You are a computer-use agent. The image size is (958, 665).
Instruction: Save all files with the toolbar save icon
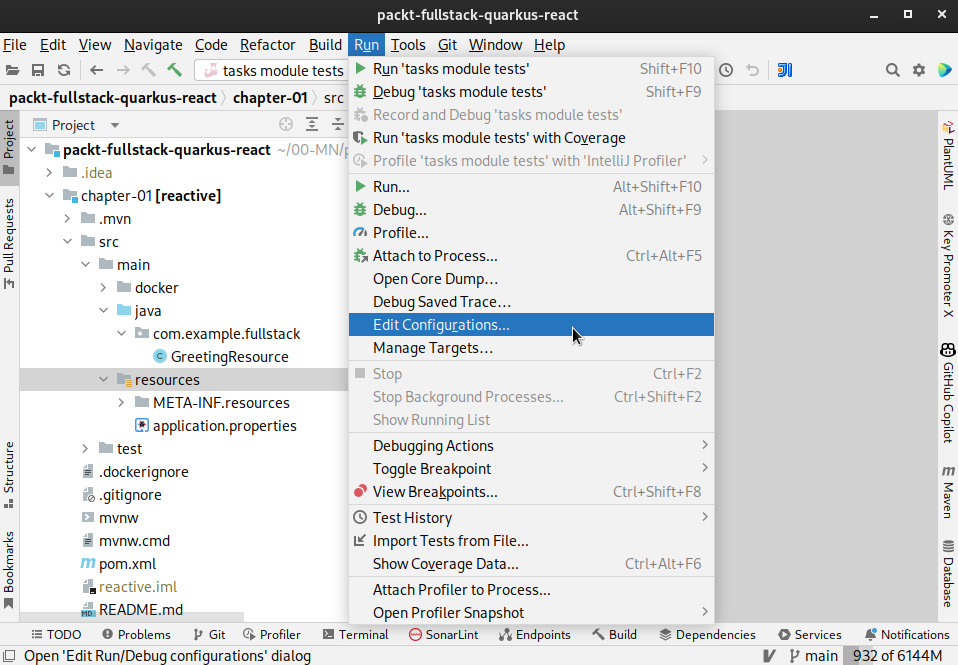(38, 70)
